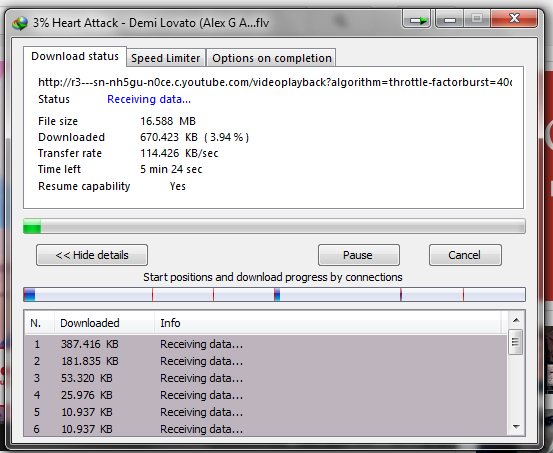Click the scroll up arrow in connections list
This screenshot has width=553, height=453.
(516, 320)
